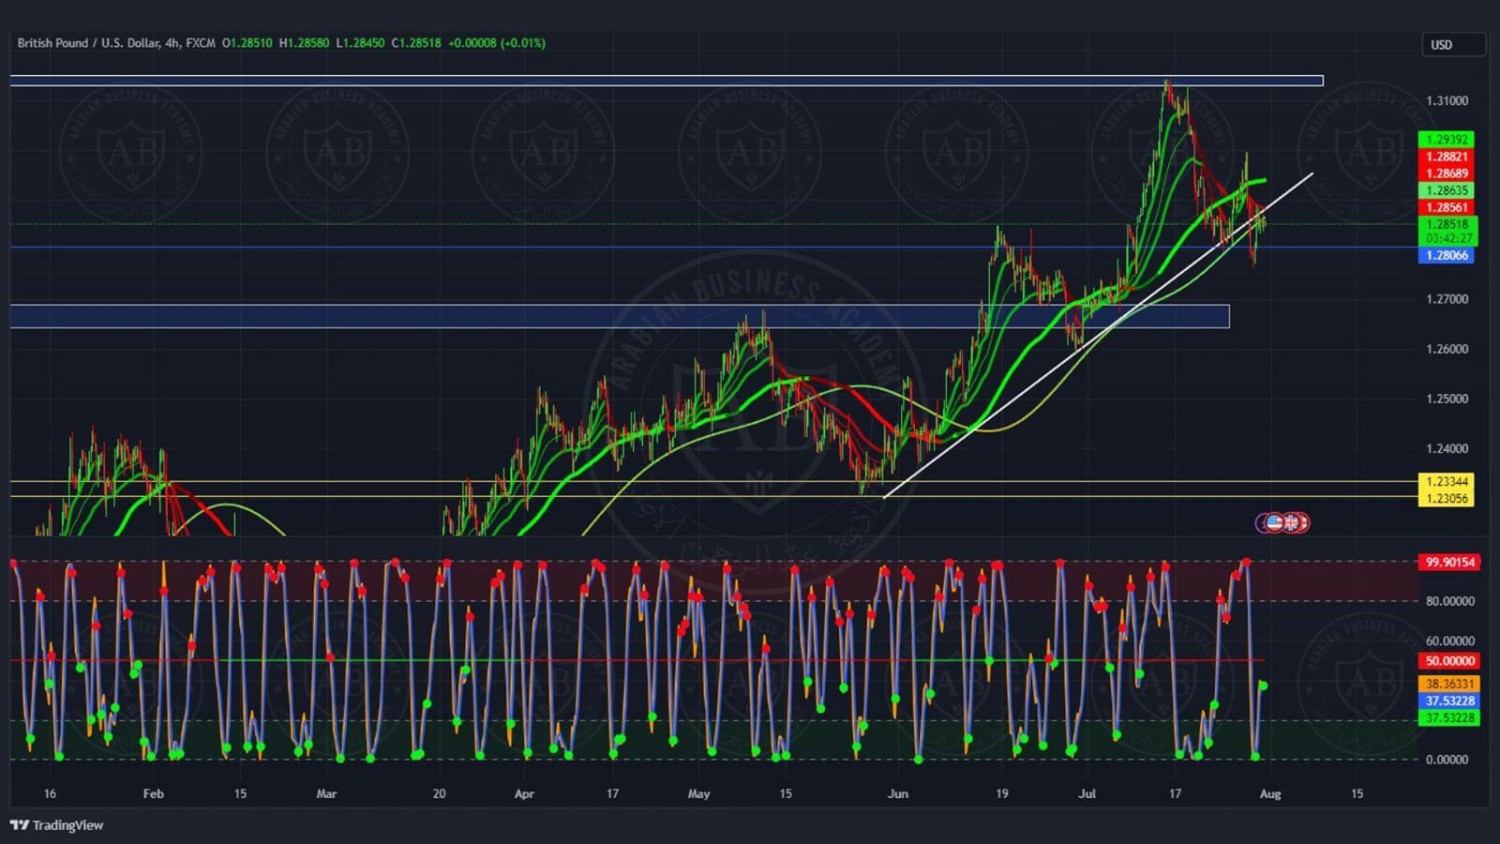Click the UK flag economic event icon

click(x=1292, y=522)
